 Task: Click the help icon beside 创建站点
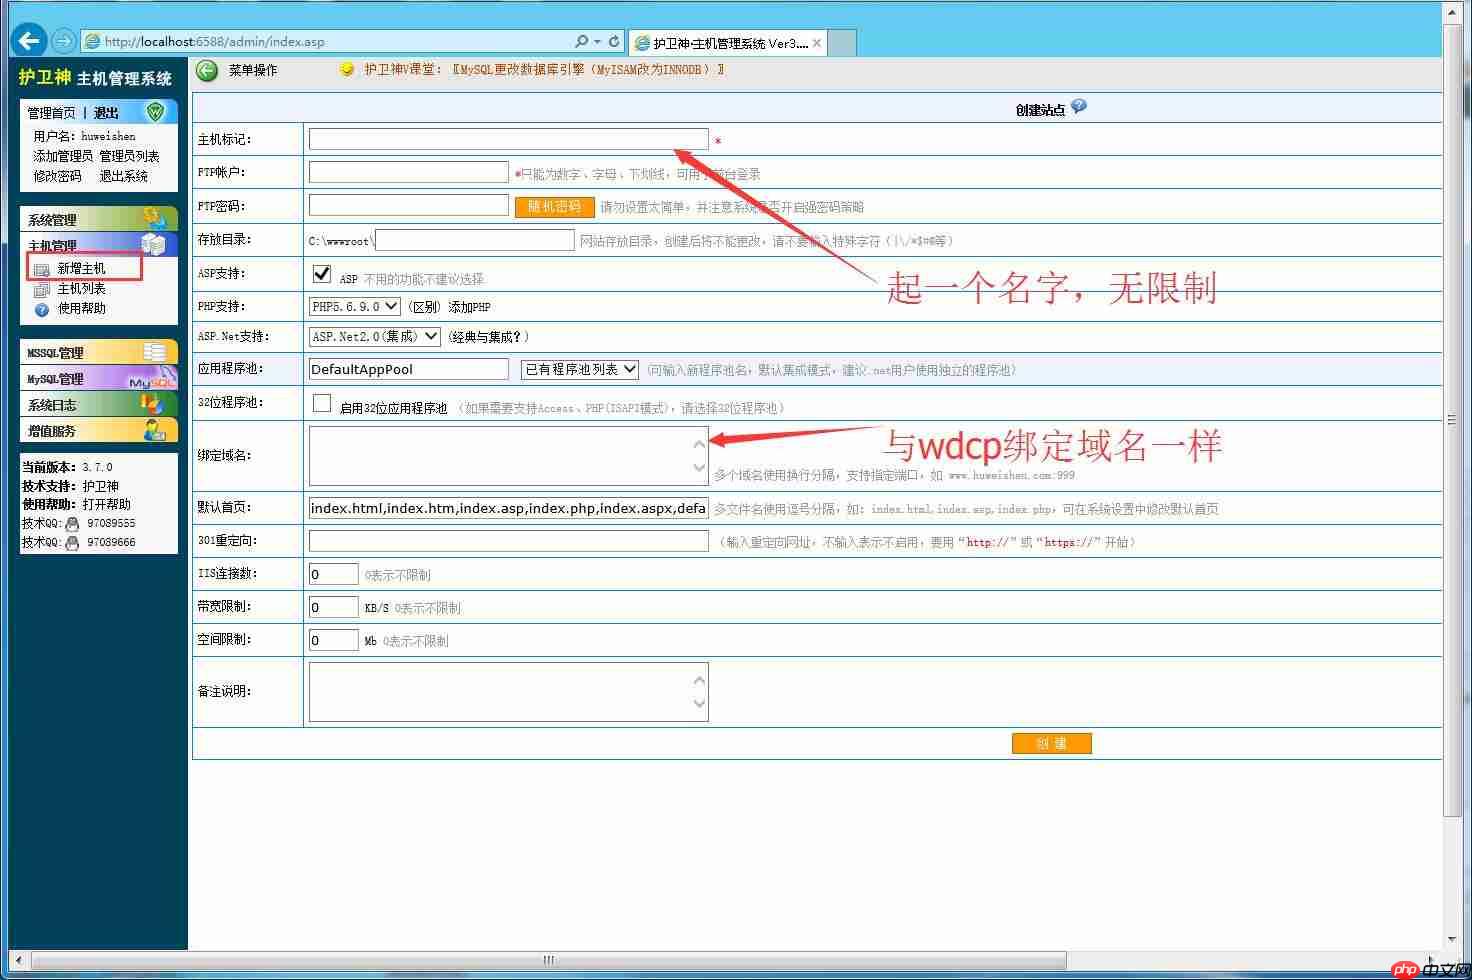tap(1078, 106)
